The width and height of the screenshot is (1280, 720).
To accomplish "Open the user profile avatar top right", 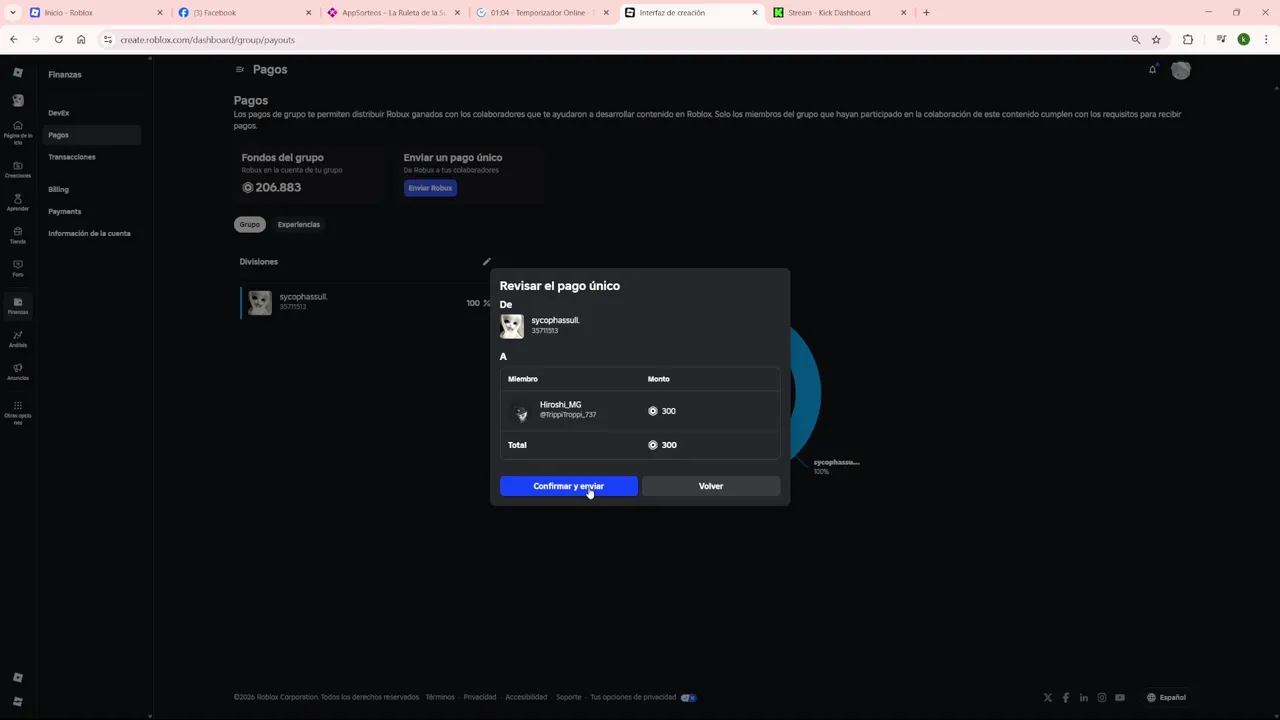I will pyautogui.click(x=1181, y=70).
